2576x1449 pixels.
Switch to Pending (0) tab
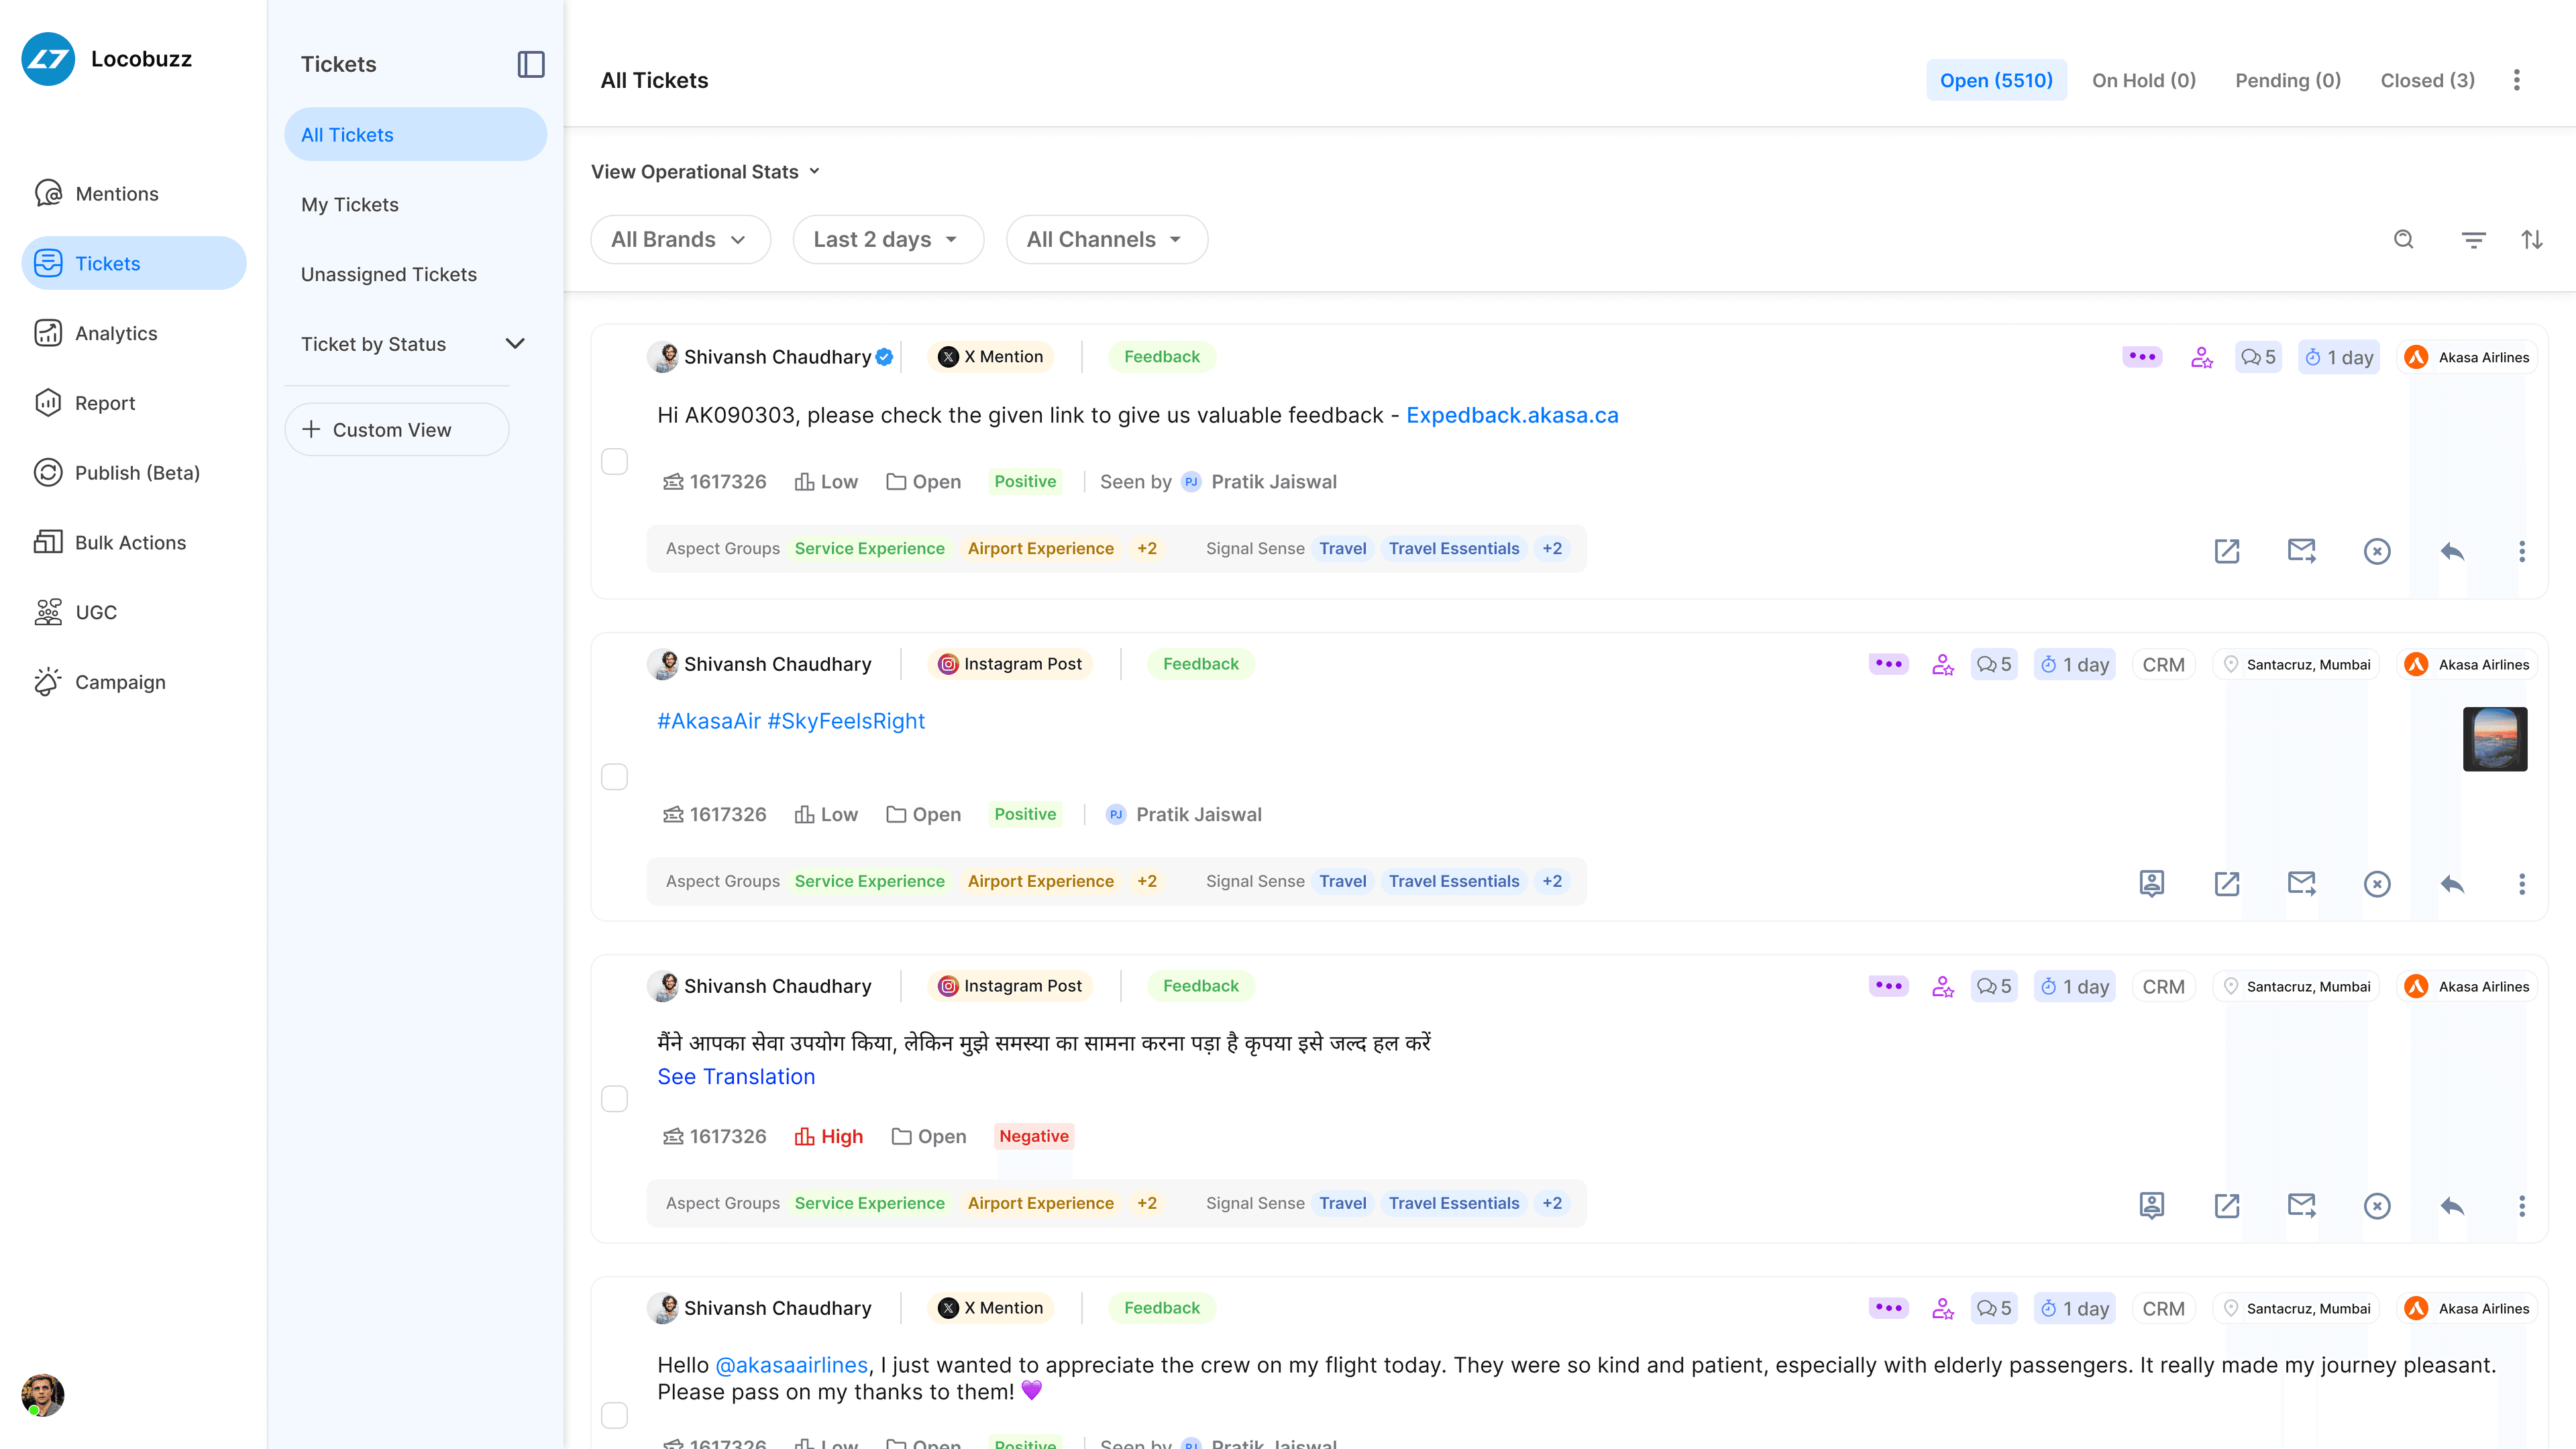coord(2288,80)
